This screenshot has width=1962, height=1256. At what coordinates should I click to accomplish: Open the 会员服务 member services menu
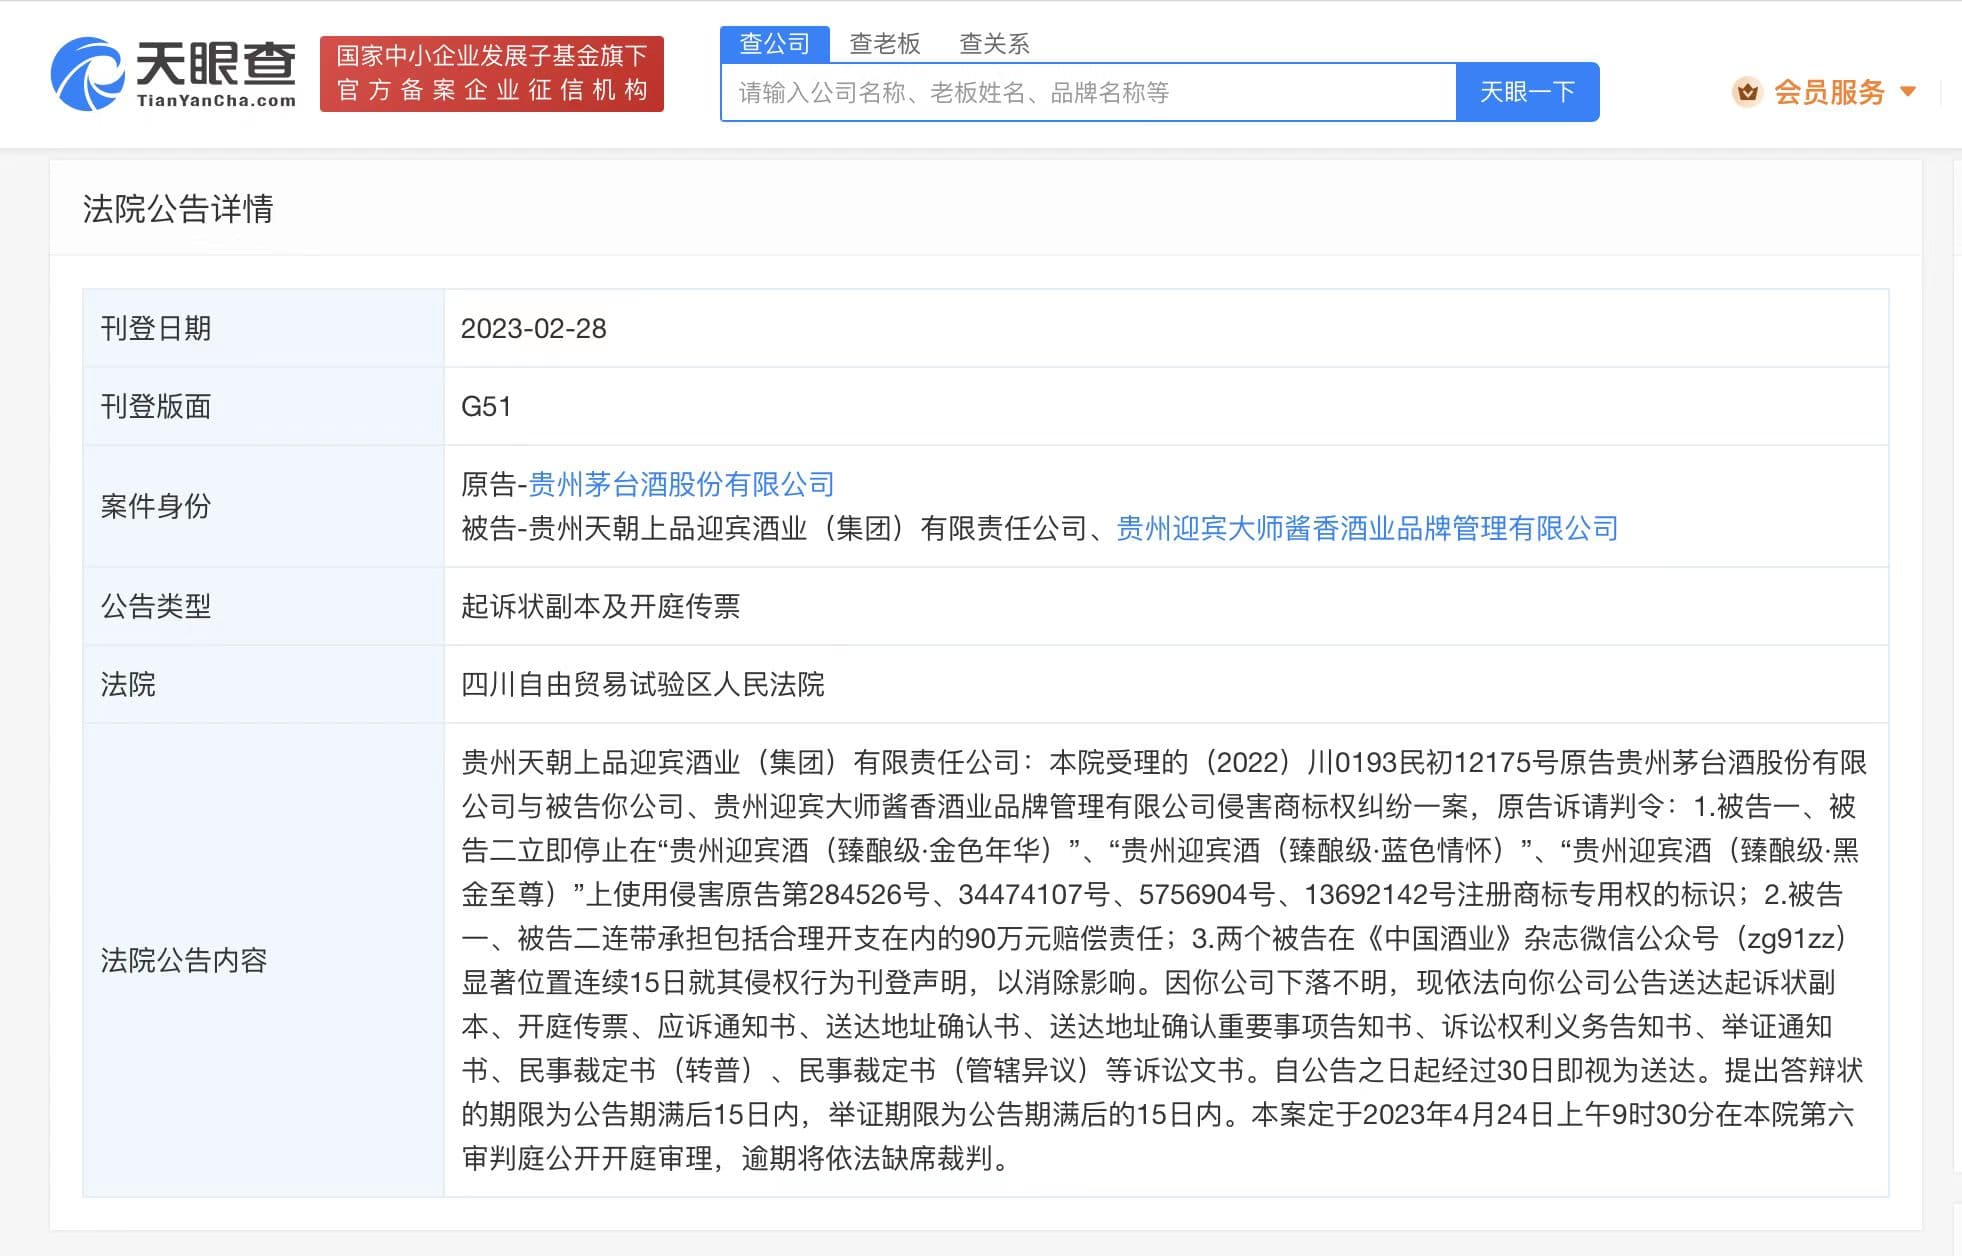tap(1828, 92)
